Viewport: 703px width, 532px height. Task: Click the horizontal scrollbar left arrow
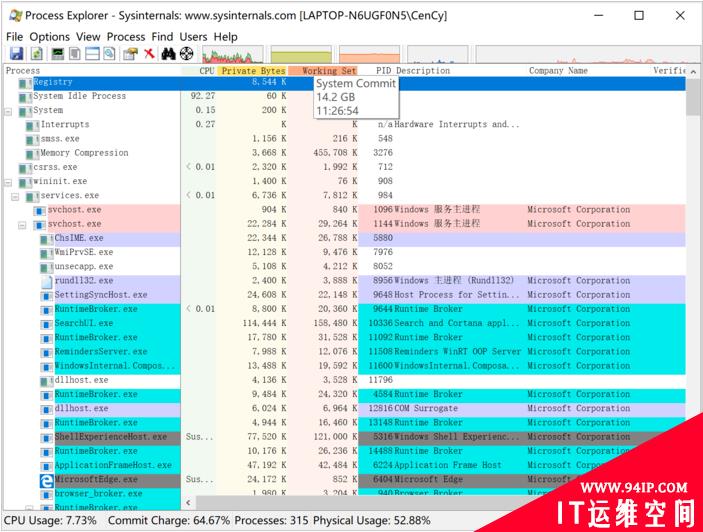point(189,503)
